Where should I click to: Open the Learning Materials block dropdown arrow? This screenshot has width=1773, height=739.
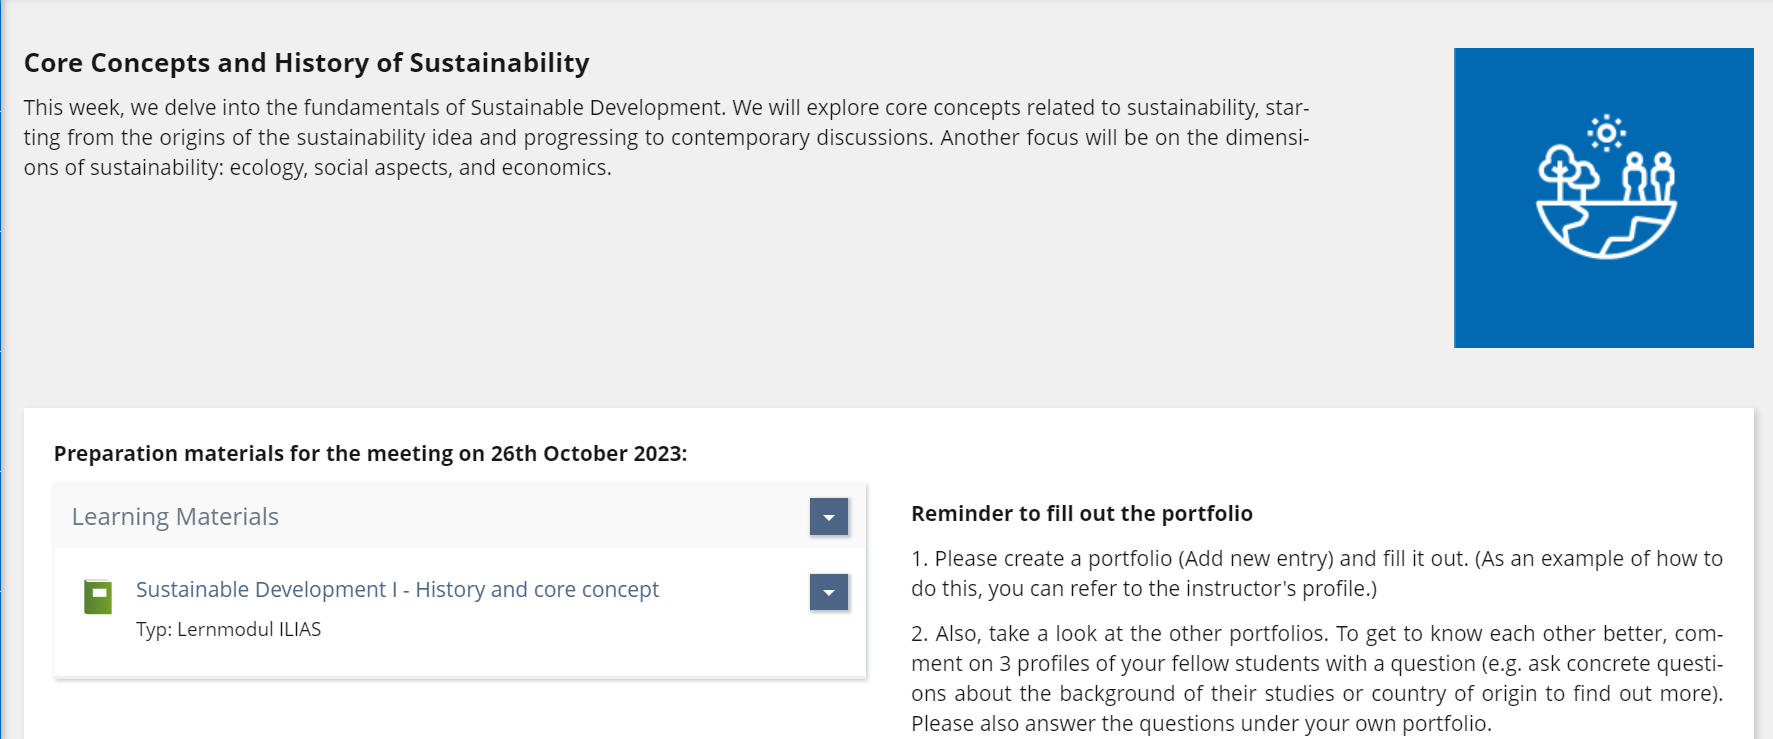pos(829,517)
